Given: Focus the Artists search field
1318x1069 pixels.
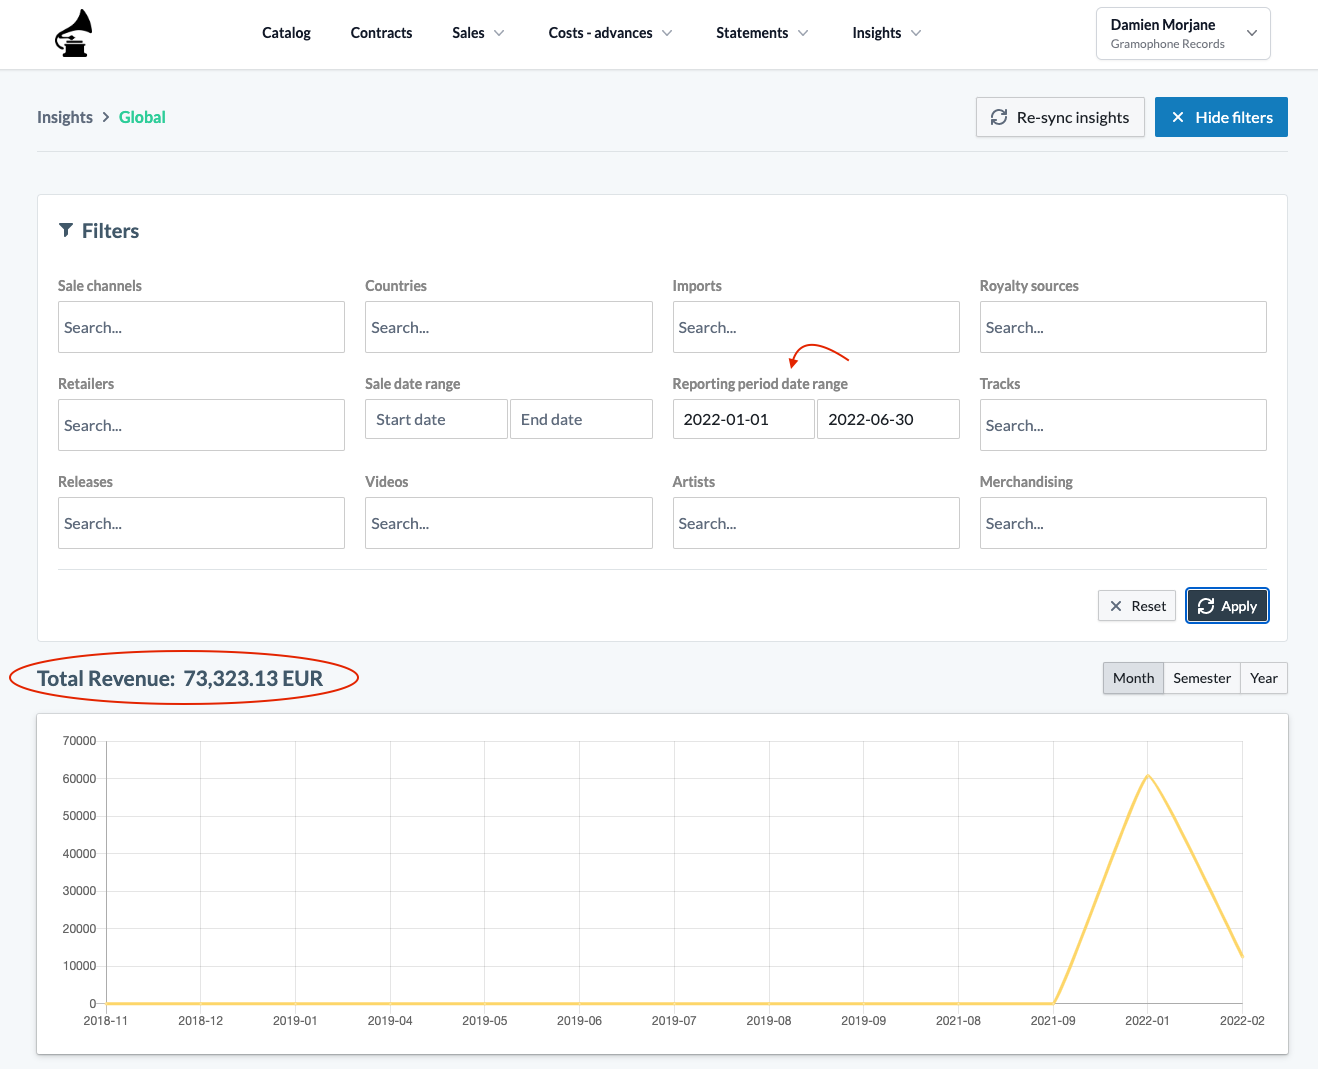Looking at the screenshot, I should 816,523.
